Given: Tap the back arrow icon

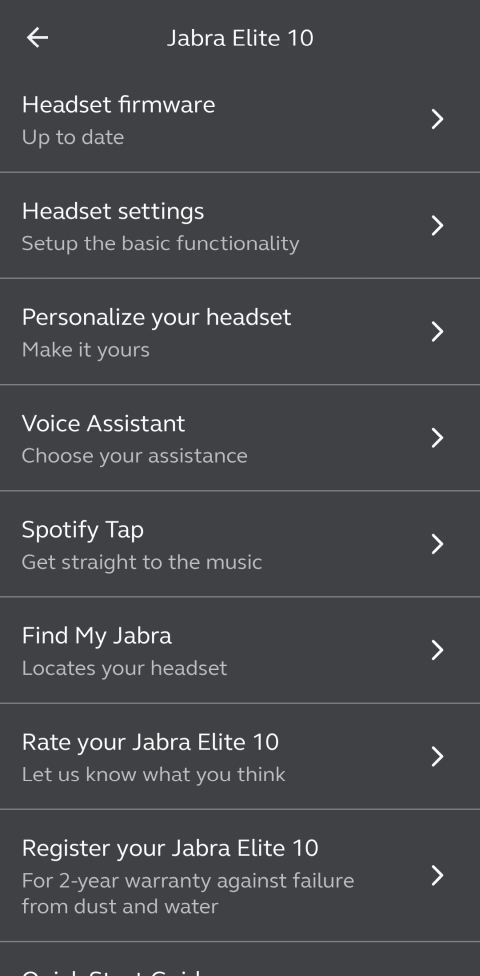Looking at the screenshot, I should click(37, 38).
